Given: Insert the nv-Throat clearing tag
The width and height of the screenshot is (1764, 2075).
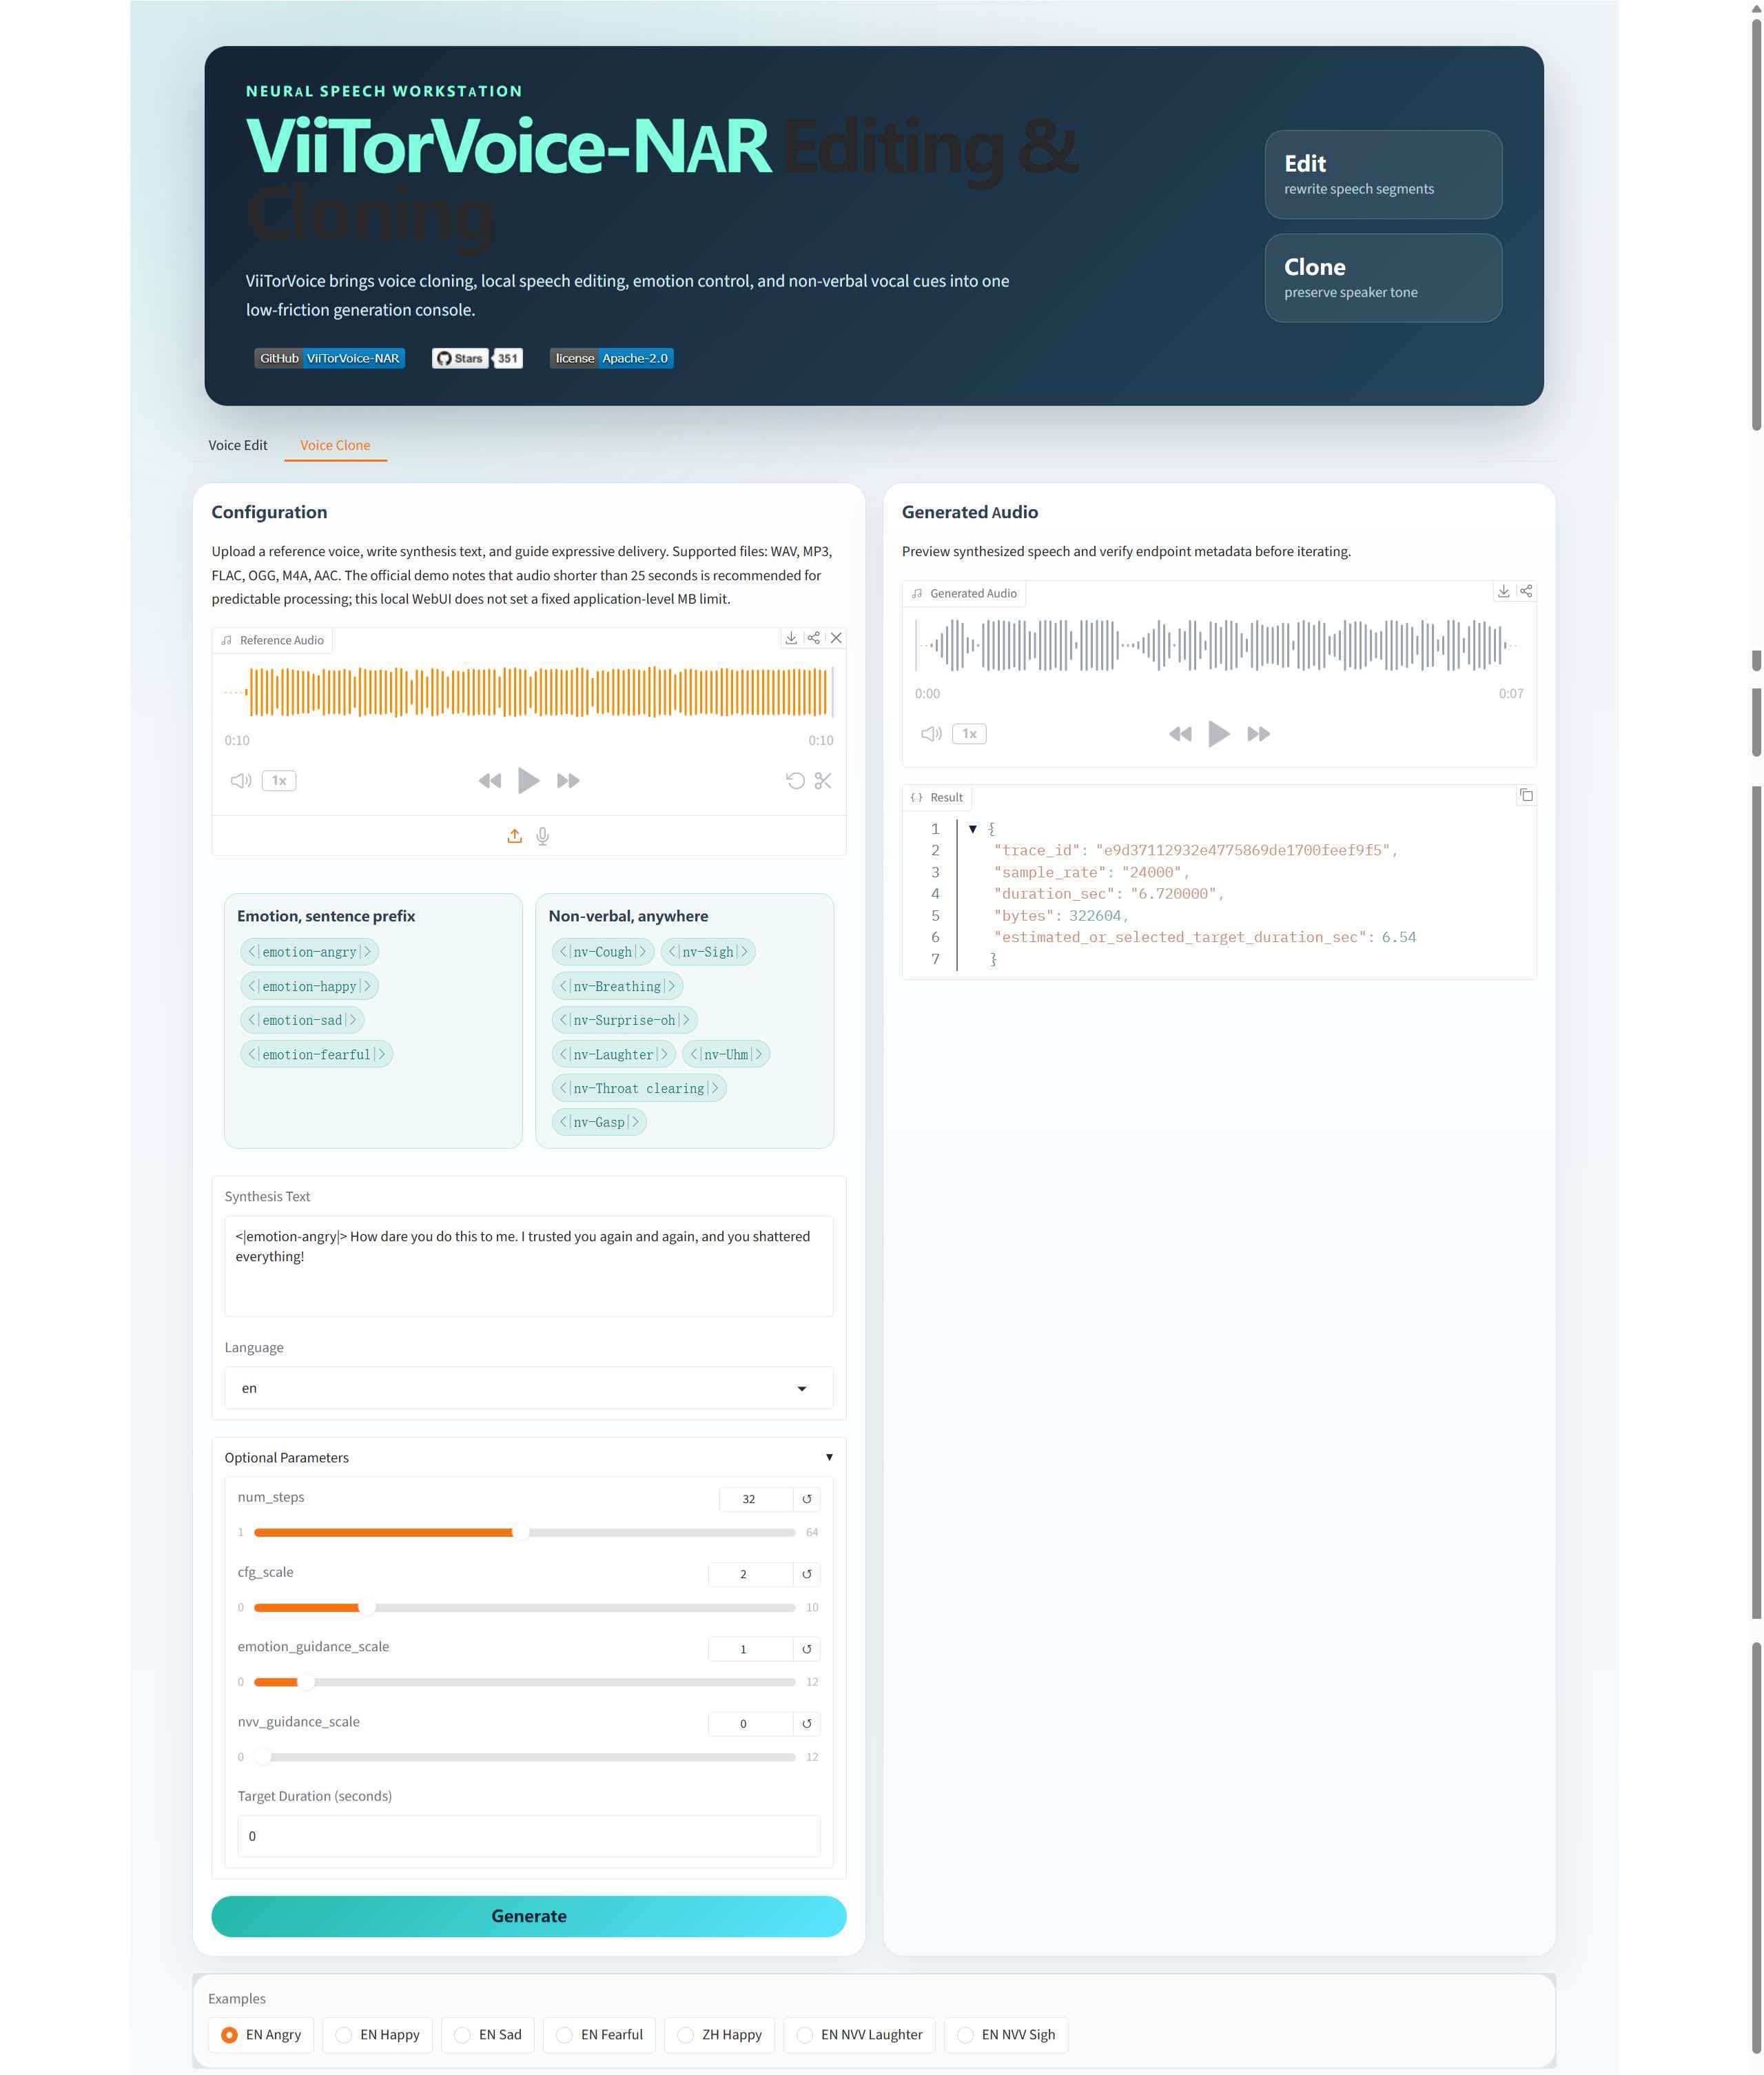Looking at the screenshot, I should (x=638, y=1088).
